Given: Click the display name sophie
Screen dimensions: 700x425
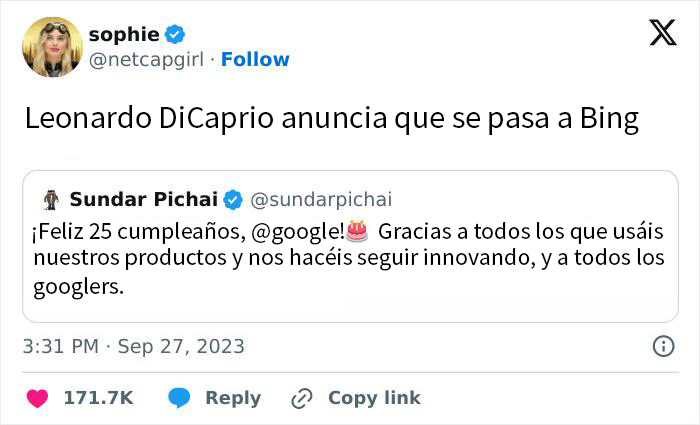Looking at the screenshot, I should [123, 34].
